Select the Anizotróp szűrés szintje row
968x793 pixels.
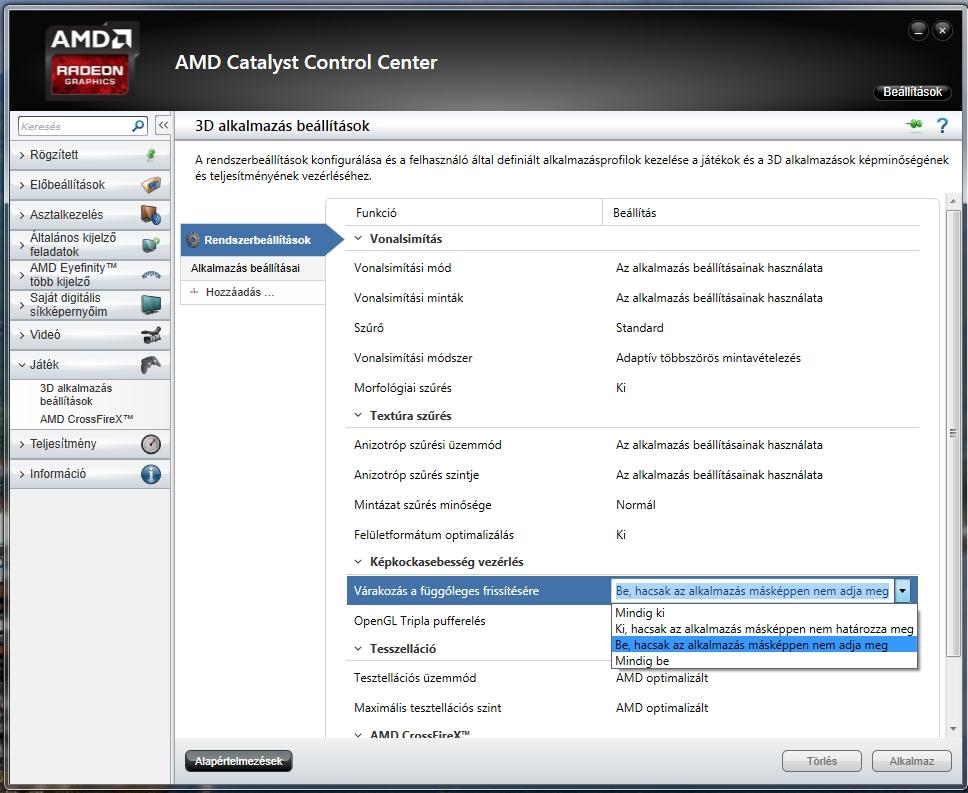[633, 475]
